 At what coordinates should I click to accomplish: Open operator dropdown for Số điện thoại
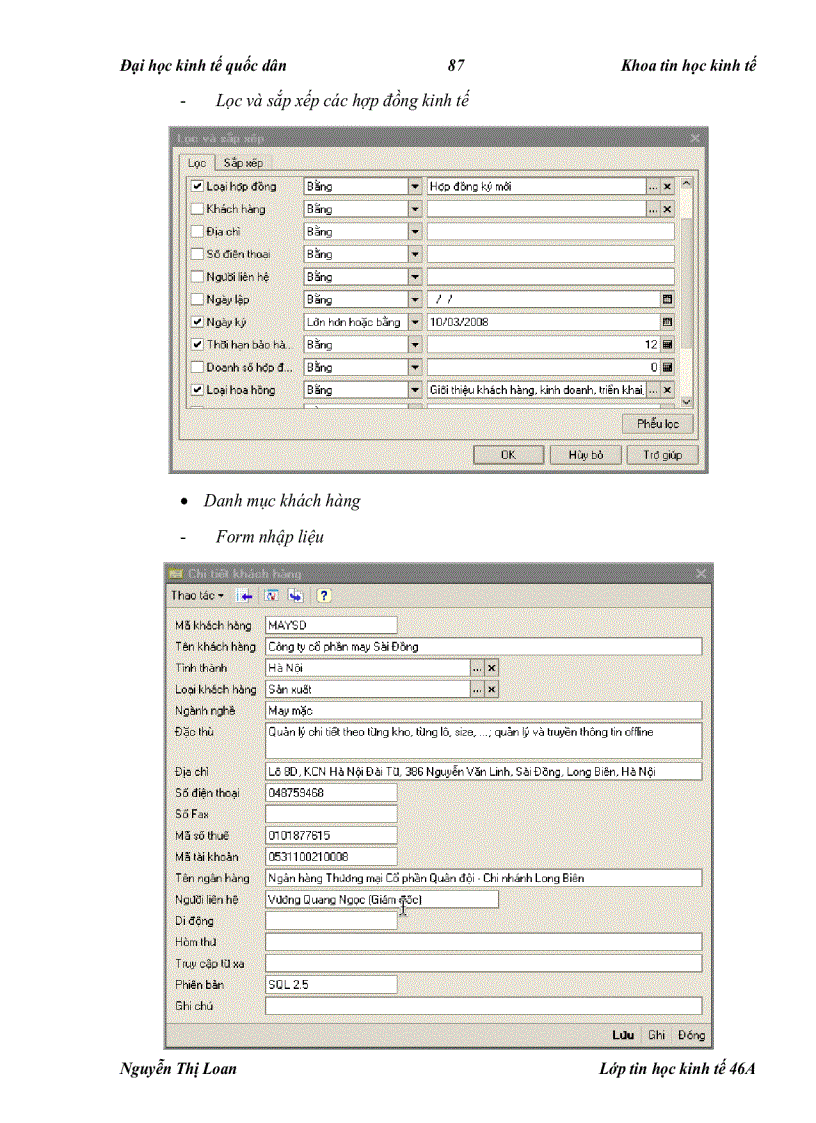pos(415,254)
